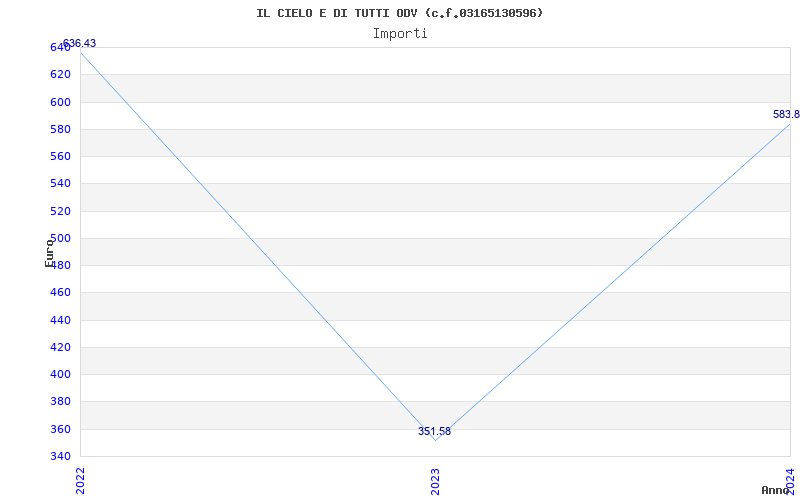This screenshot has width=800, height=500.
Task: Click the Euro y-axis title
Action: (49, 253)
